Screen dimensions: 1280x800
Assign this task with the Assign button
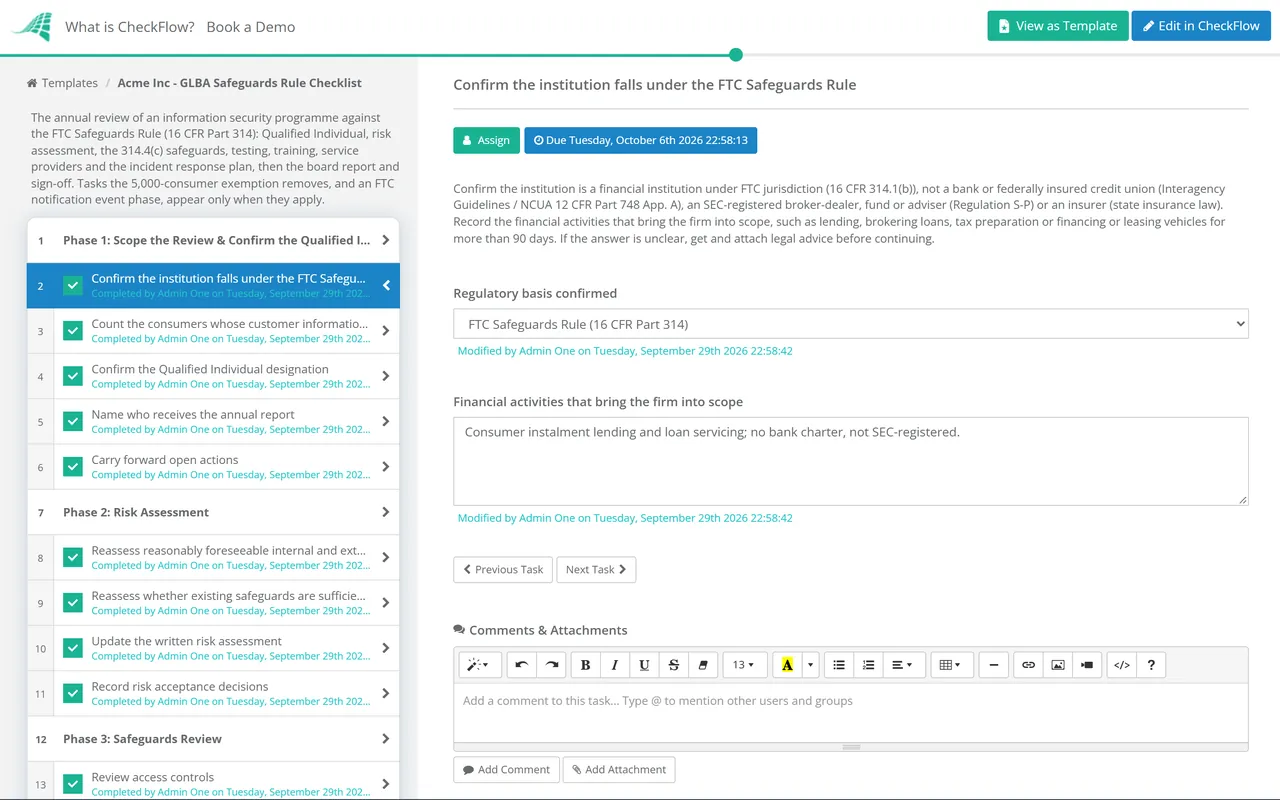tap(486, 140)
